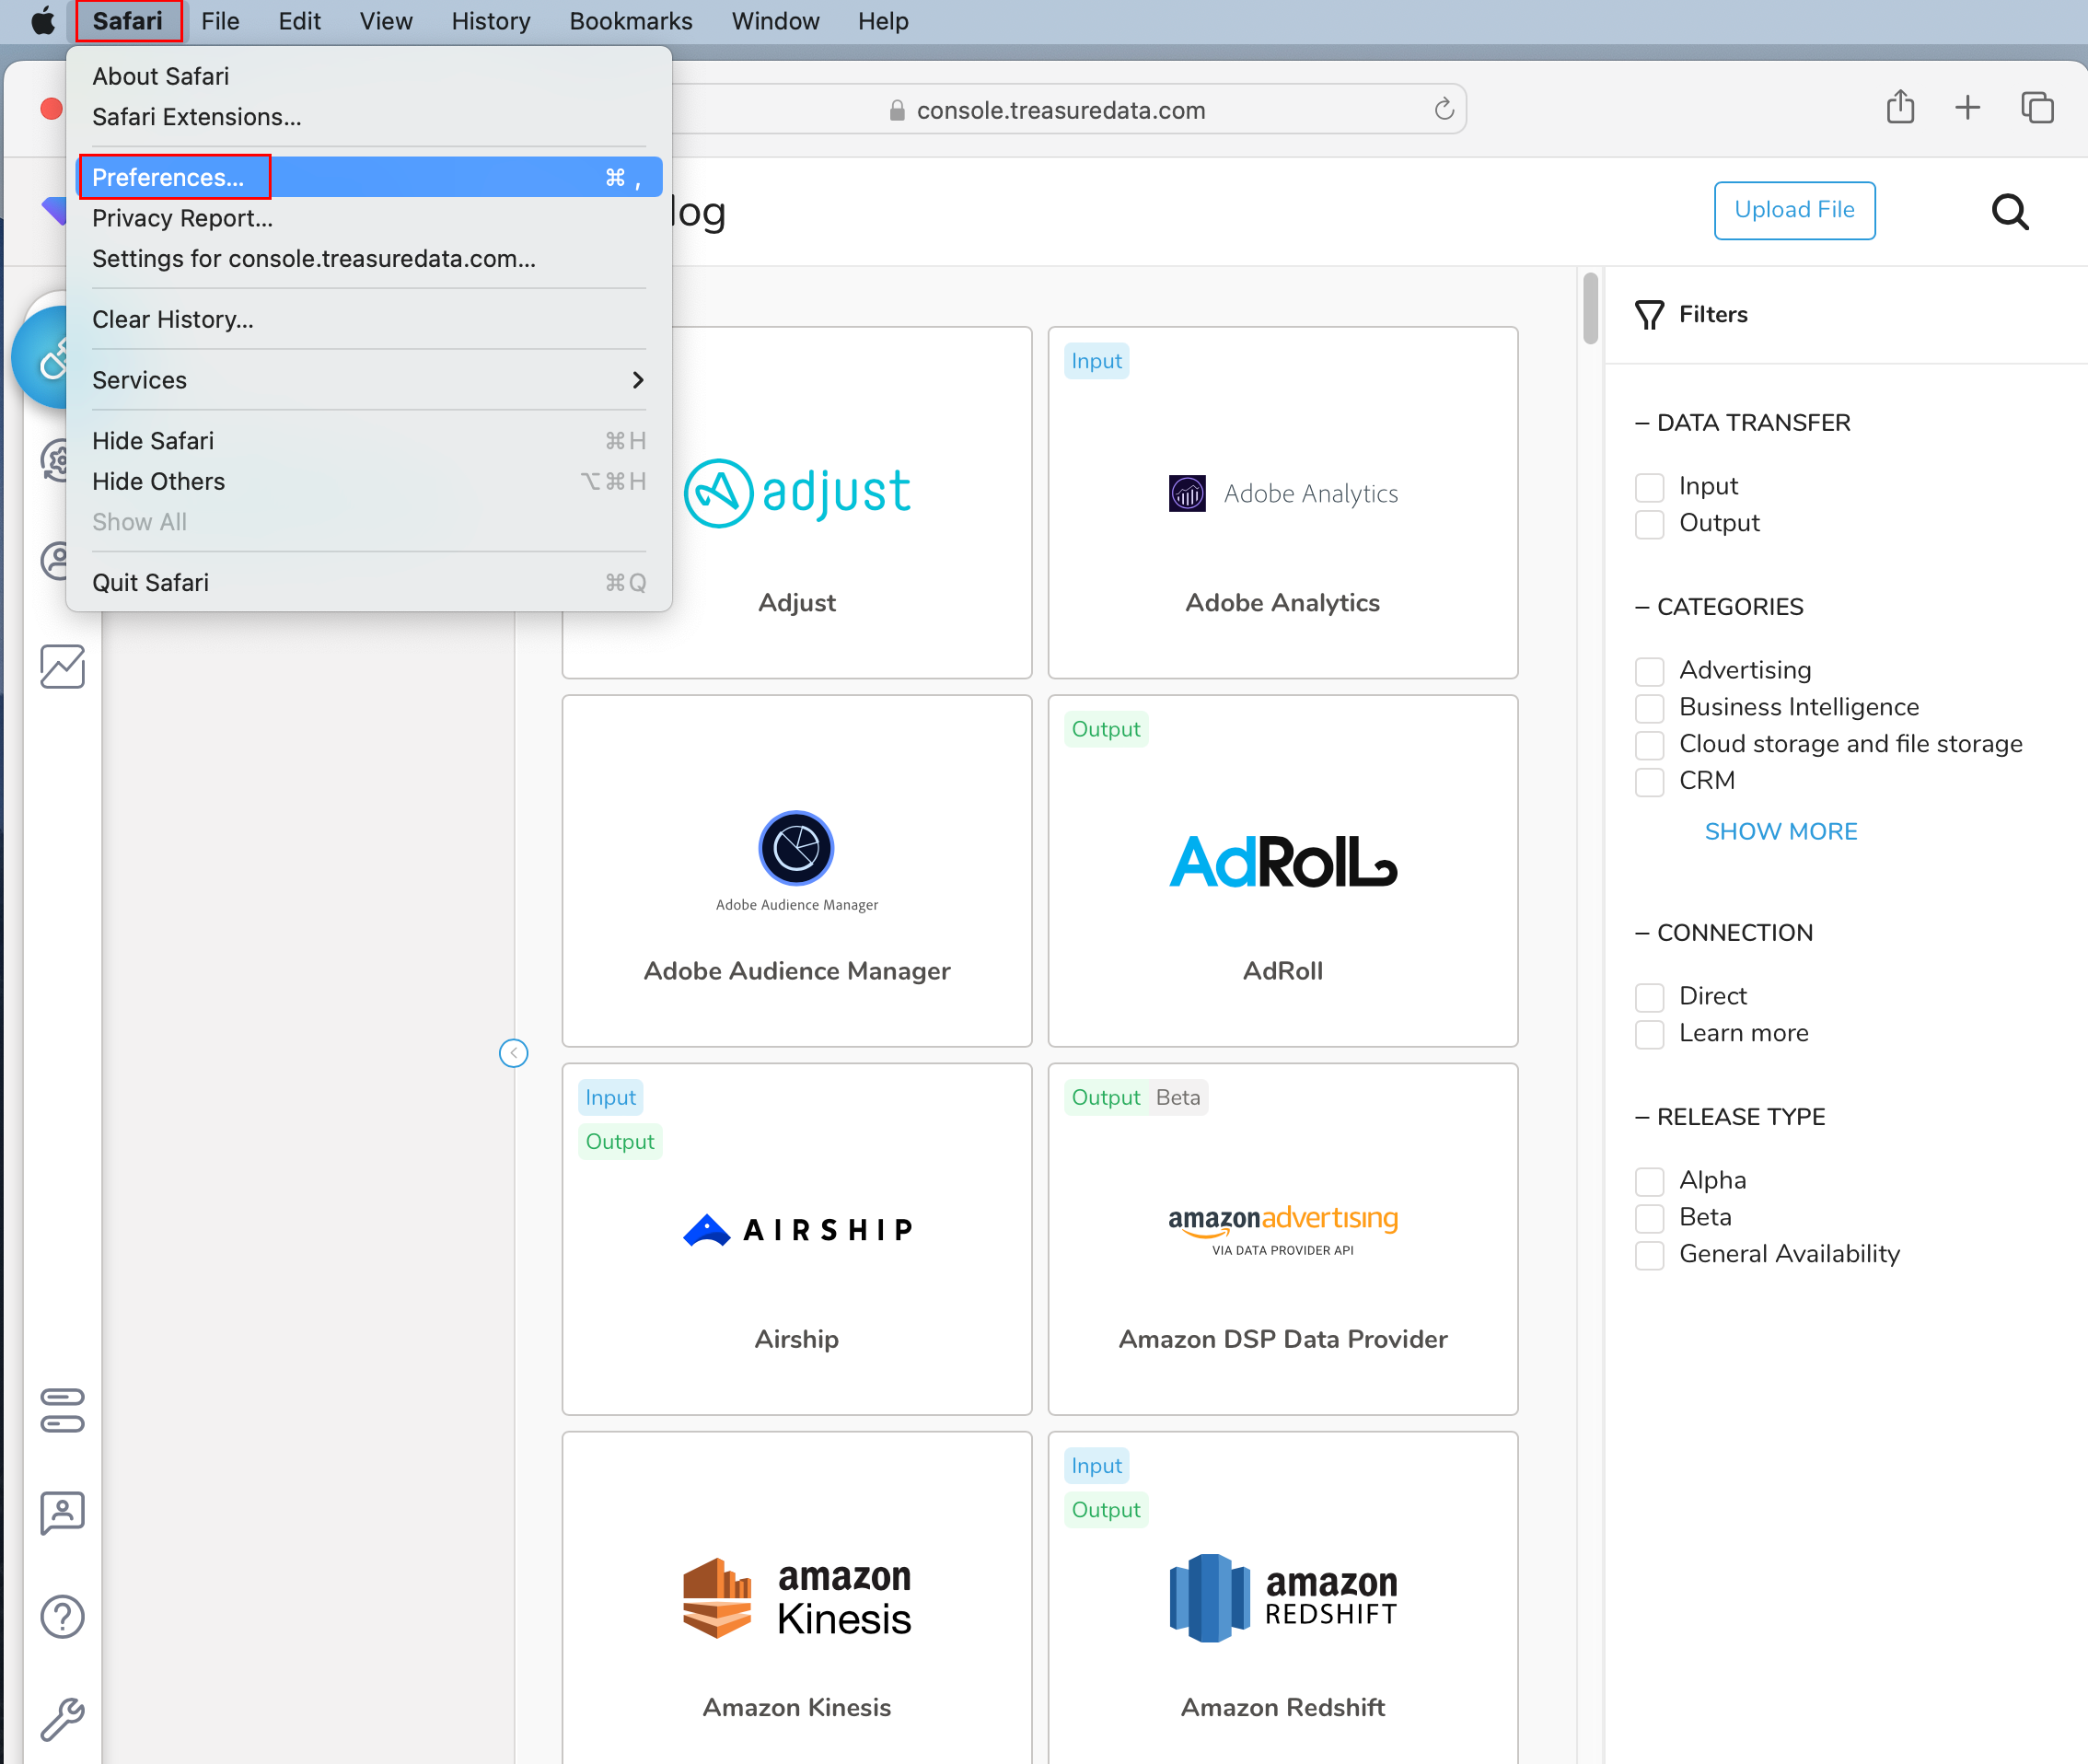This screenshot has height=1764, width=2088.
Task: Open the help question mark icon
Action: coord(62,1616)
